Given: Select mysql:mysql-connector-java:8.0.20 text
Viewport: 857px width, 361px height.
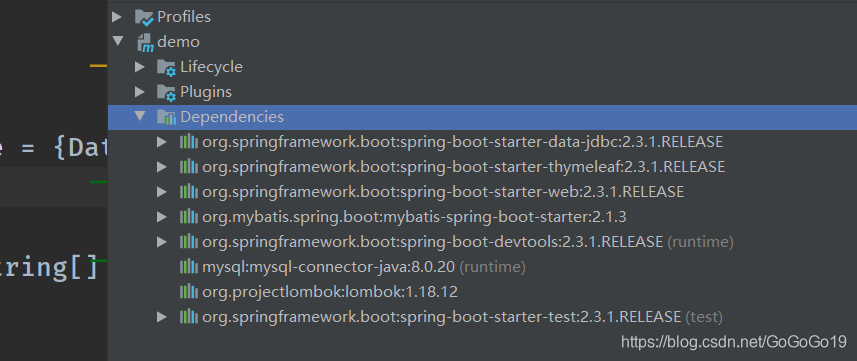Looking at the screenshot, I should pos(328,267).
